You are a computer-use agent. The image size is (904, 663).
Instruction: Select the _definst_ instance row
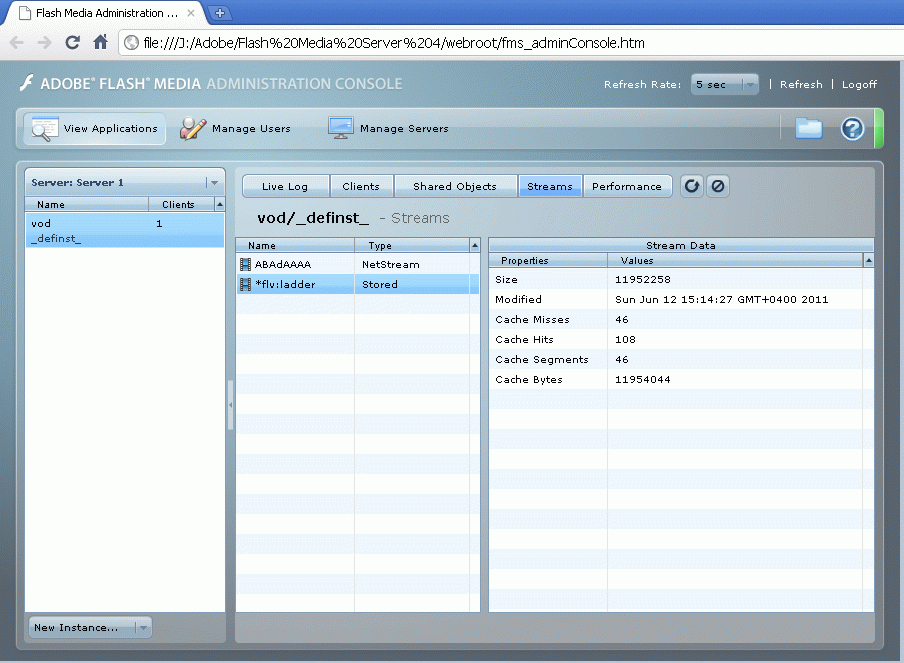[125, 239]
